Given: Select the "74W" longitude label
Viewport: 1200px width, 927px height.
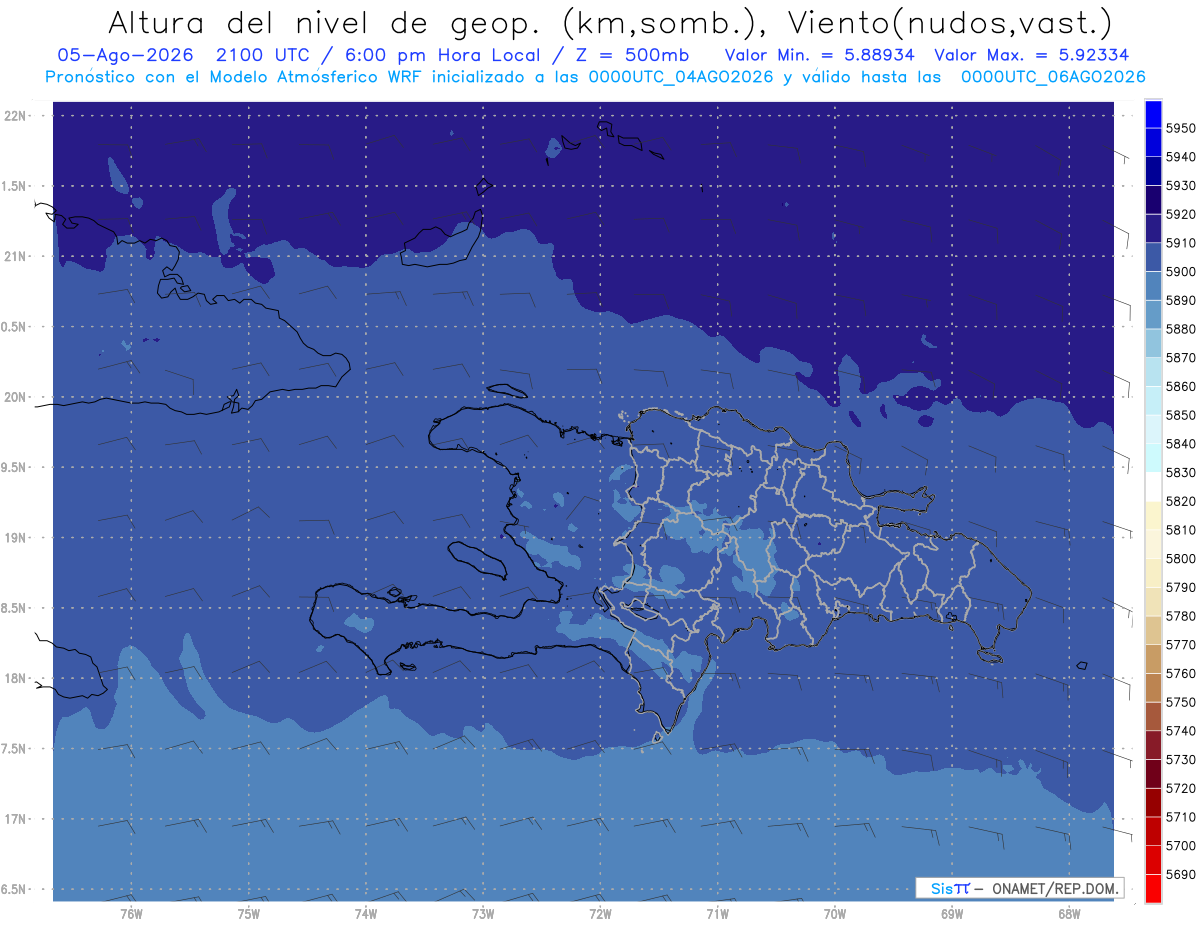Looking at the screenshot, I should (x=366, y=915).
